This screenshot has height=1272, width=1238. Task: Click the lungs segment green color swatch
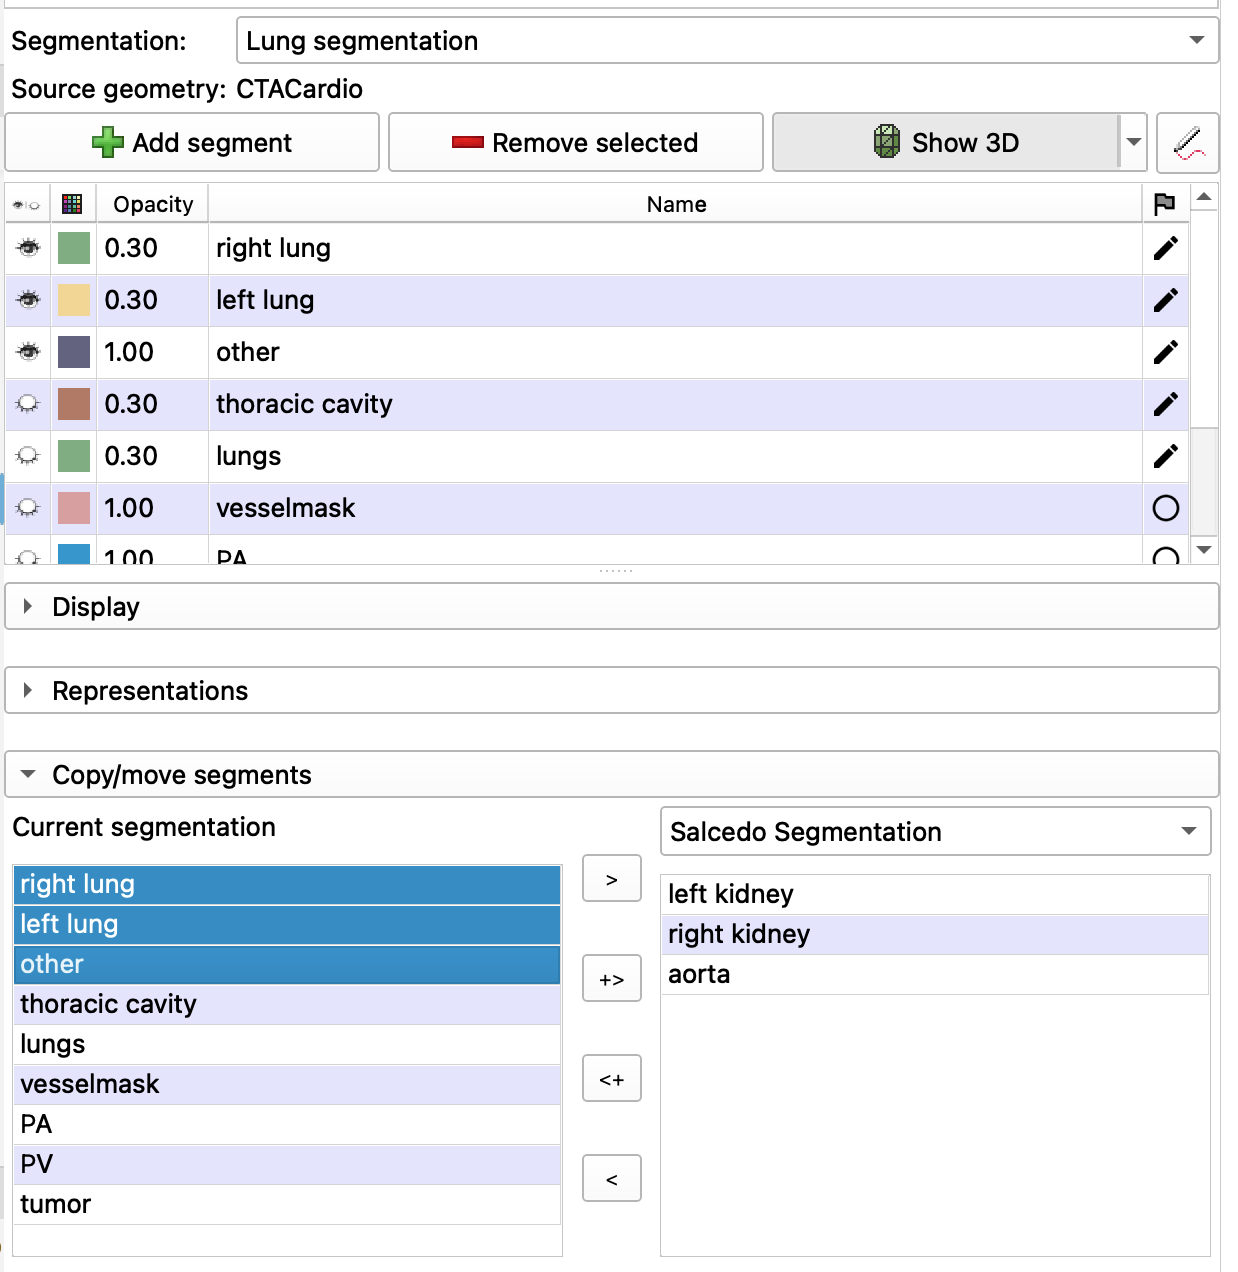(74, 456)
